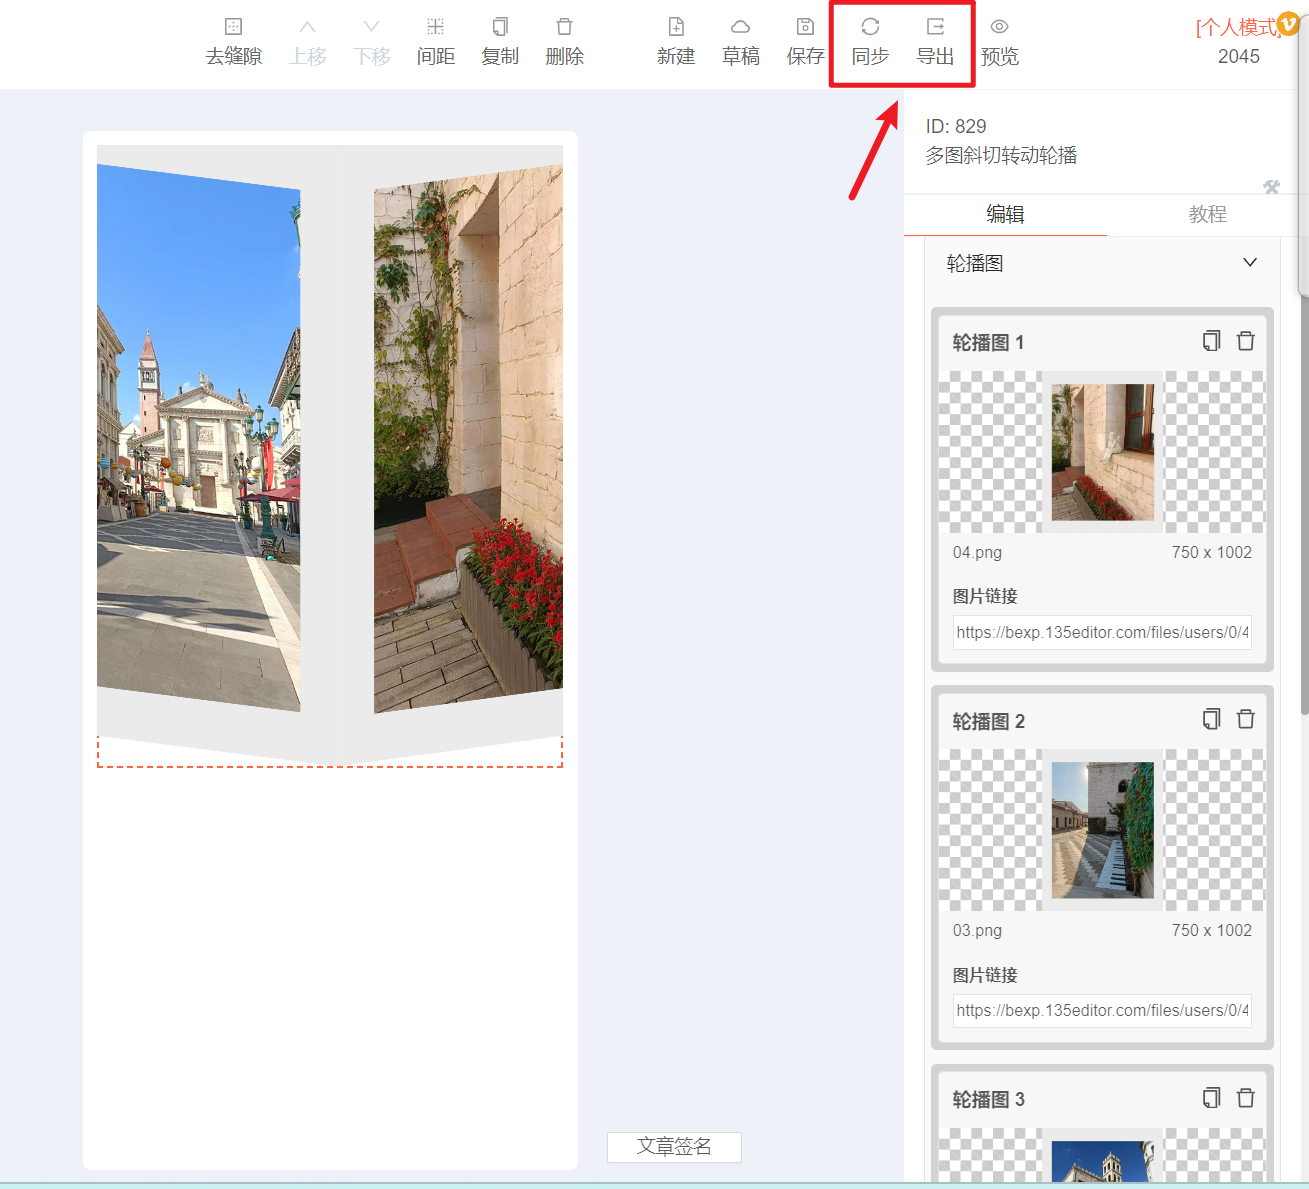Delete 轮播图 1 with trash icon
This screenshot has width=1309, height=1189.
(1246, 341)
